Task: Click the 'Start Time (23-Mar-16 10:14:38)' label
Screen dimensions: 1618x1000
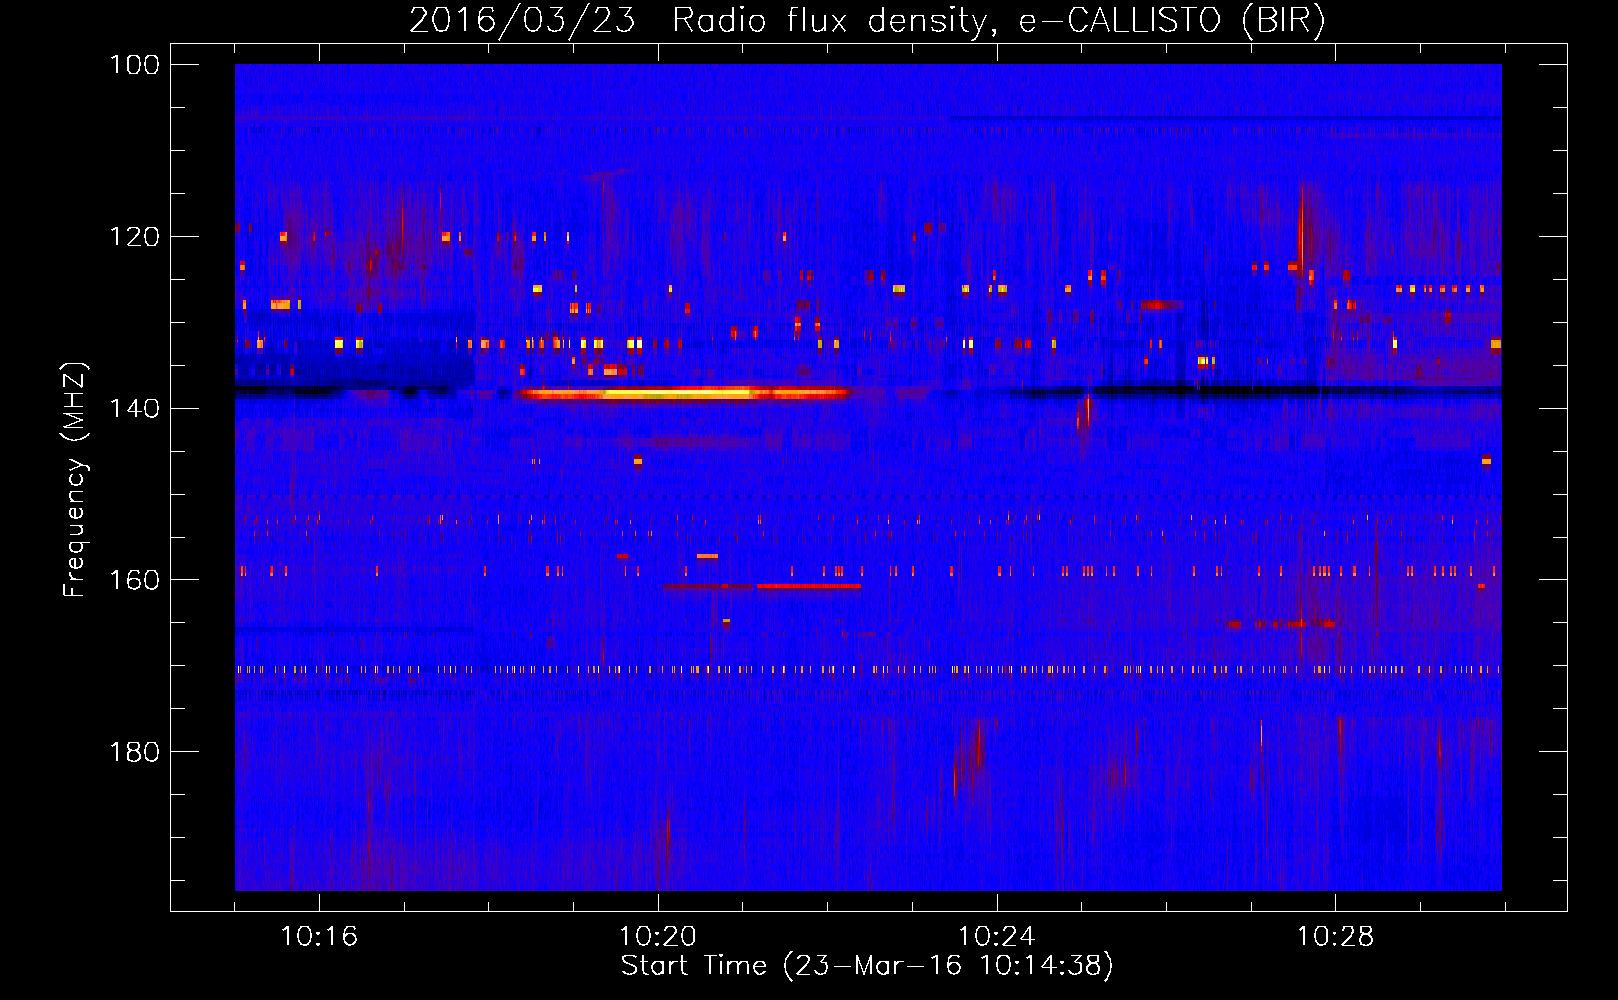Action: 867,966
